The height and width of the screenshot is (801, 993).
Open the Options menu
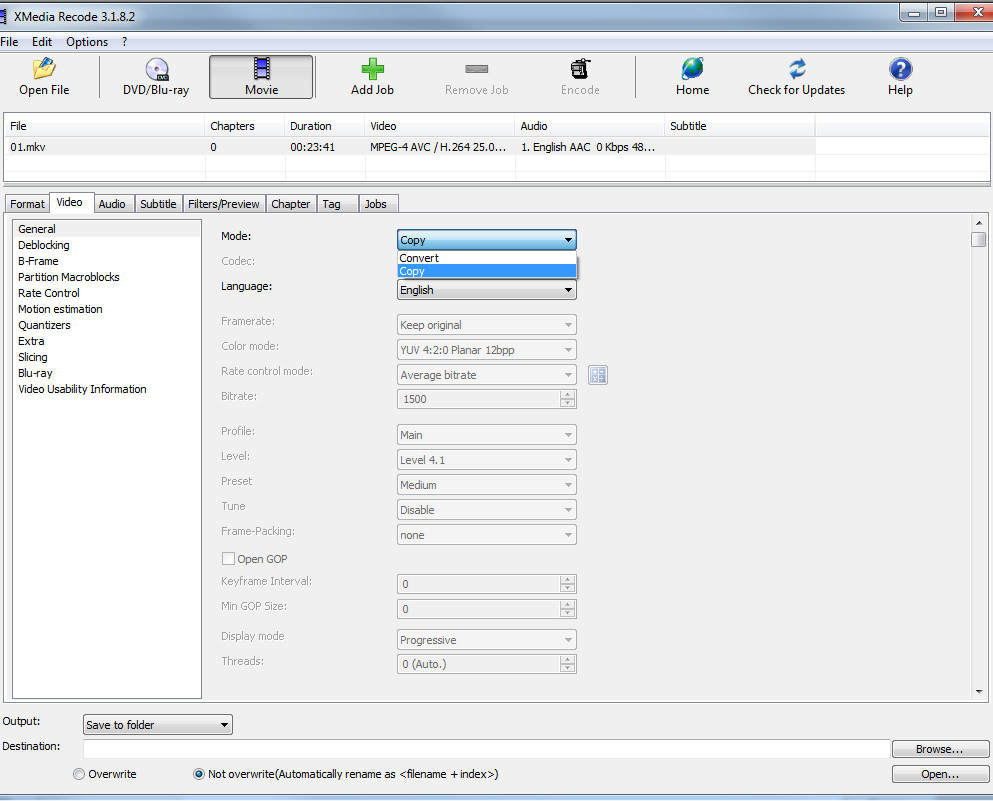tap(87, 42)
